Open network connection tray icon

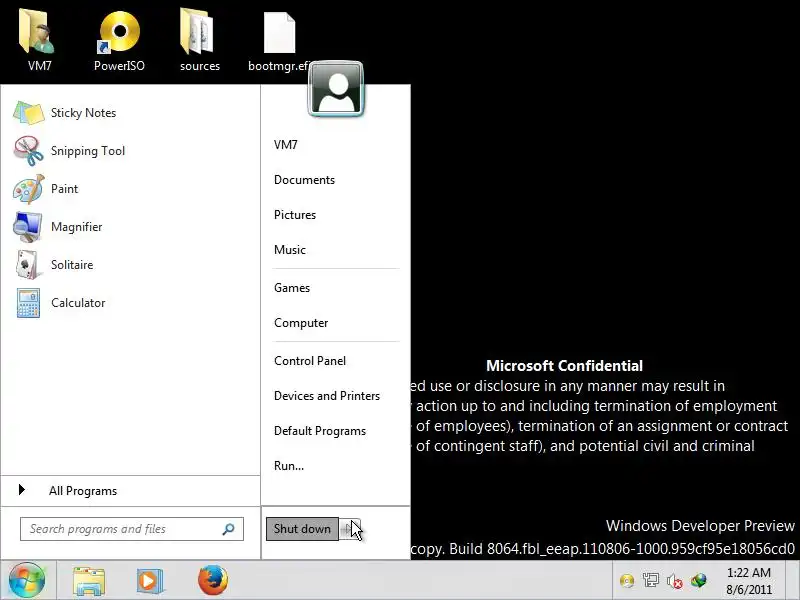[x=651, y=581]
